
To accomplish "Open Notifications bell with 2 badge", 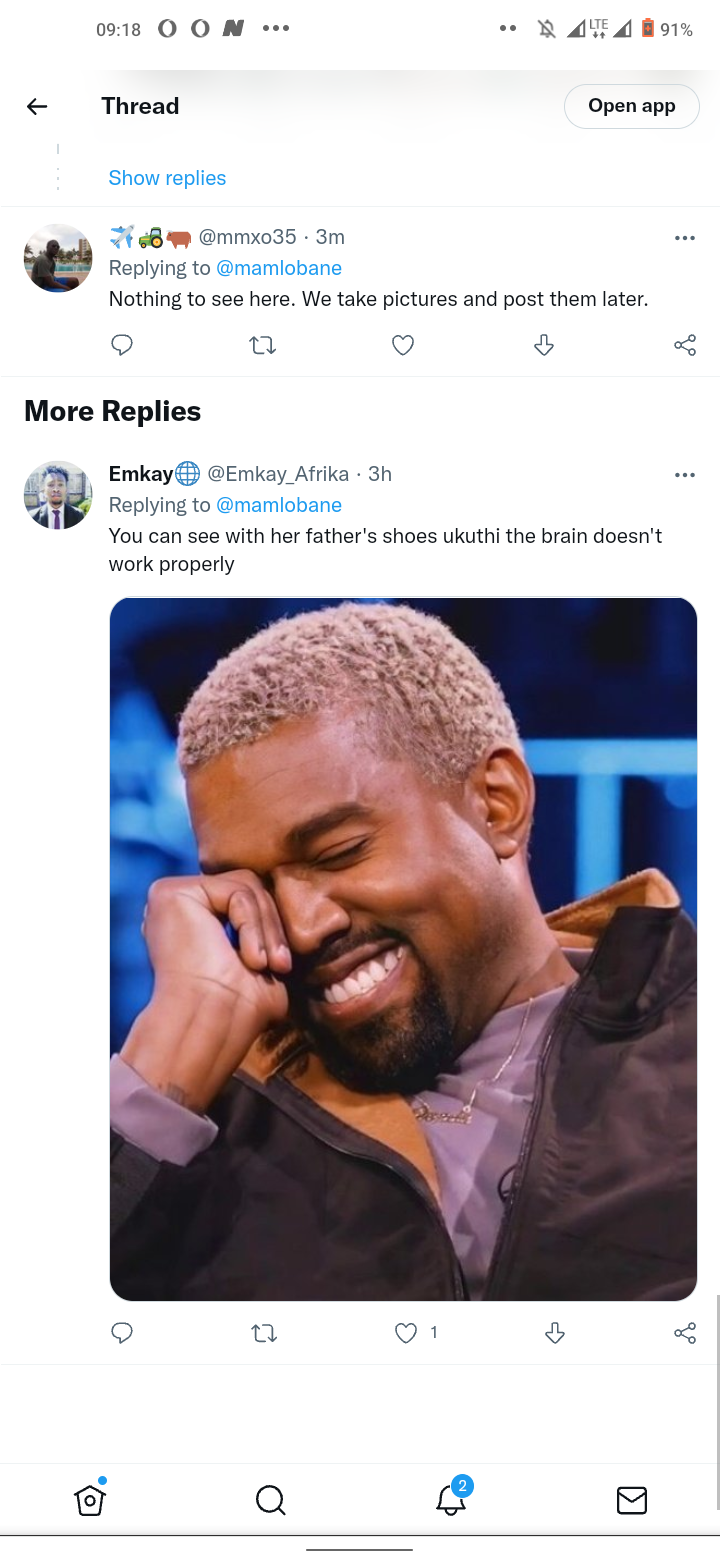I will [453, 1497].
